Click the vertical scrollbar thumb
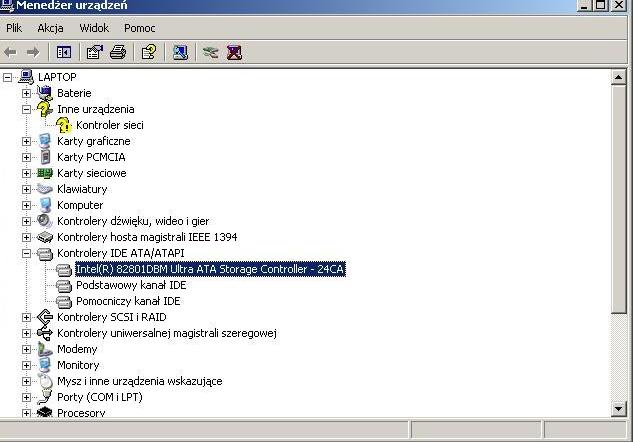This screenshot has height=442, width=633. [618, 199]
